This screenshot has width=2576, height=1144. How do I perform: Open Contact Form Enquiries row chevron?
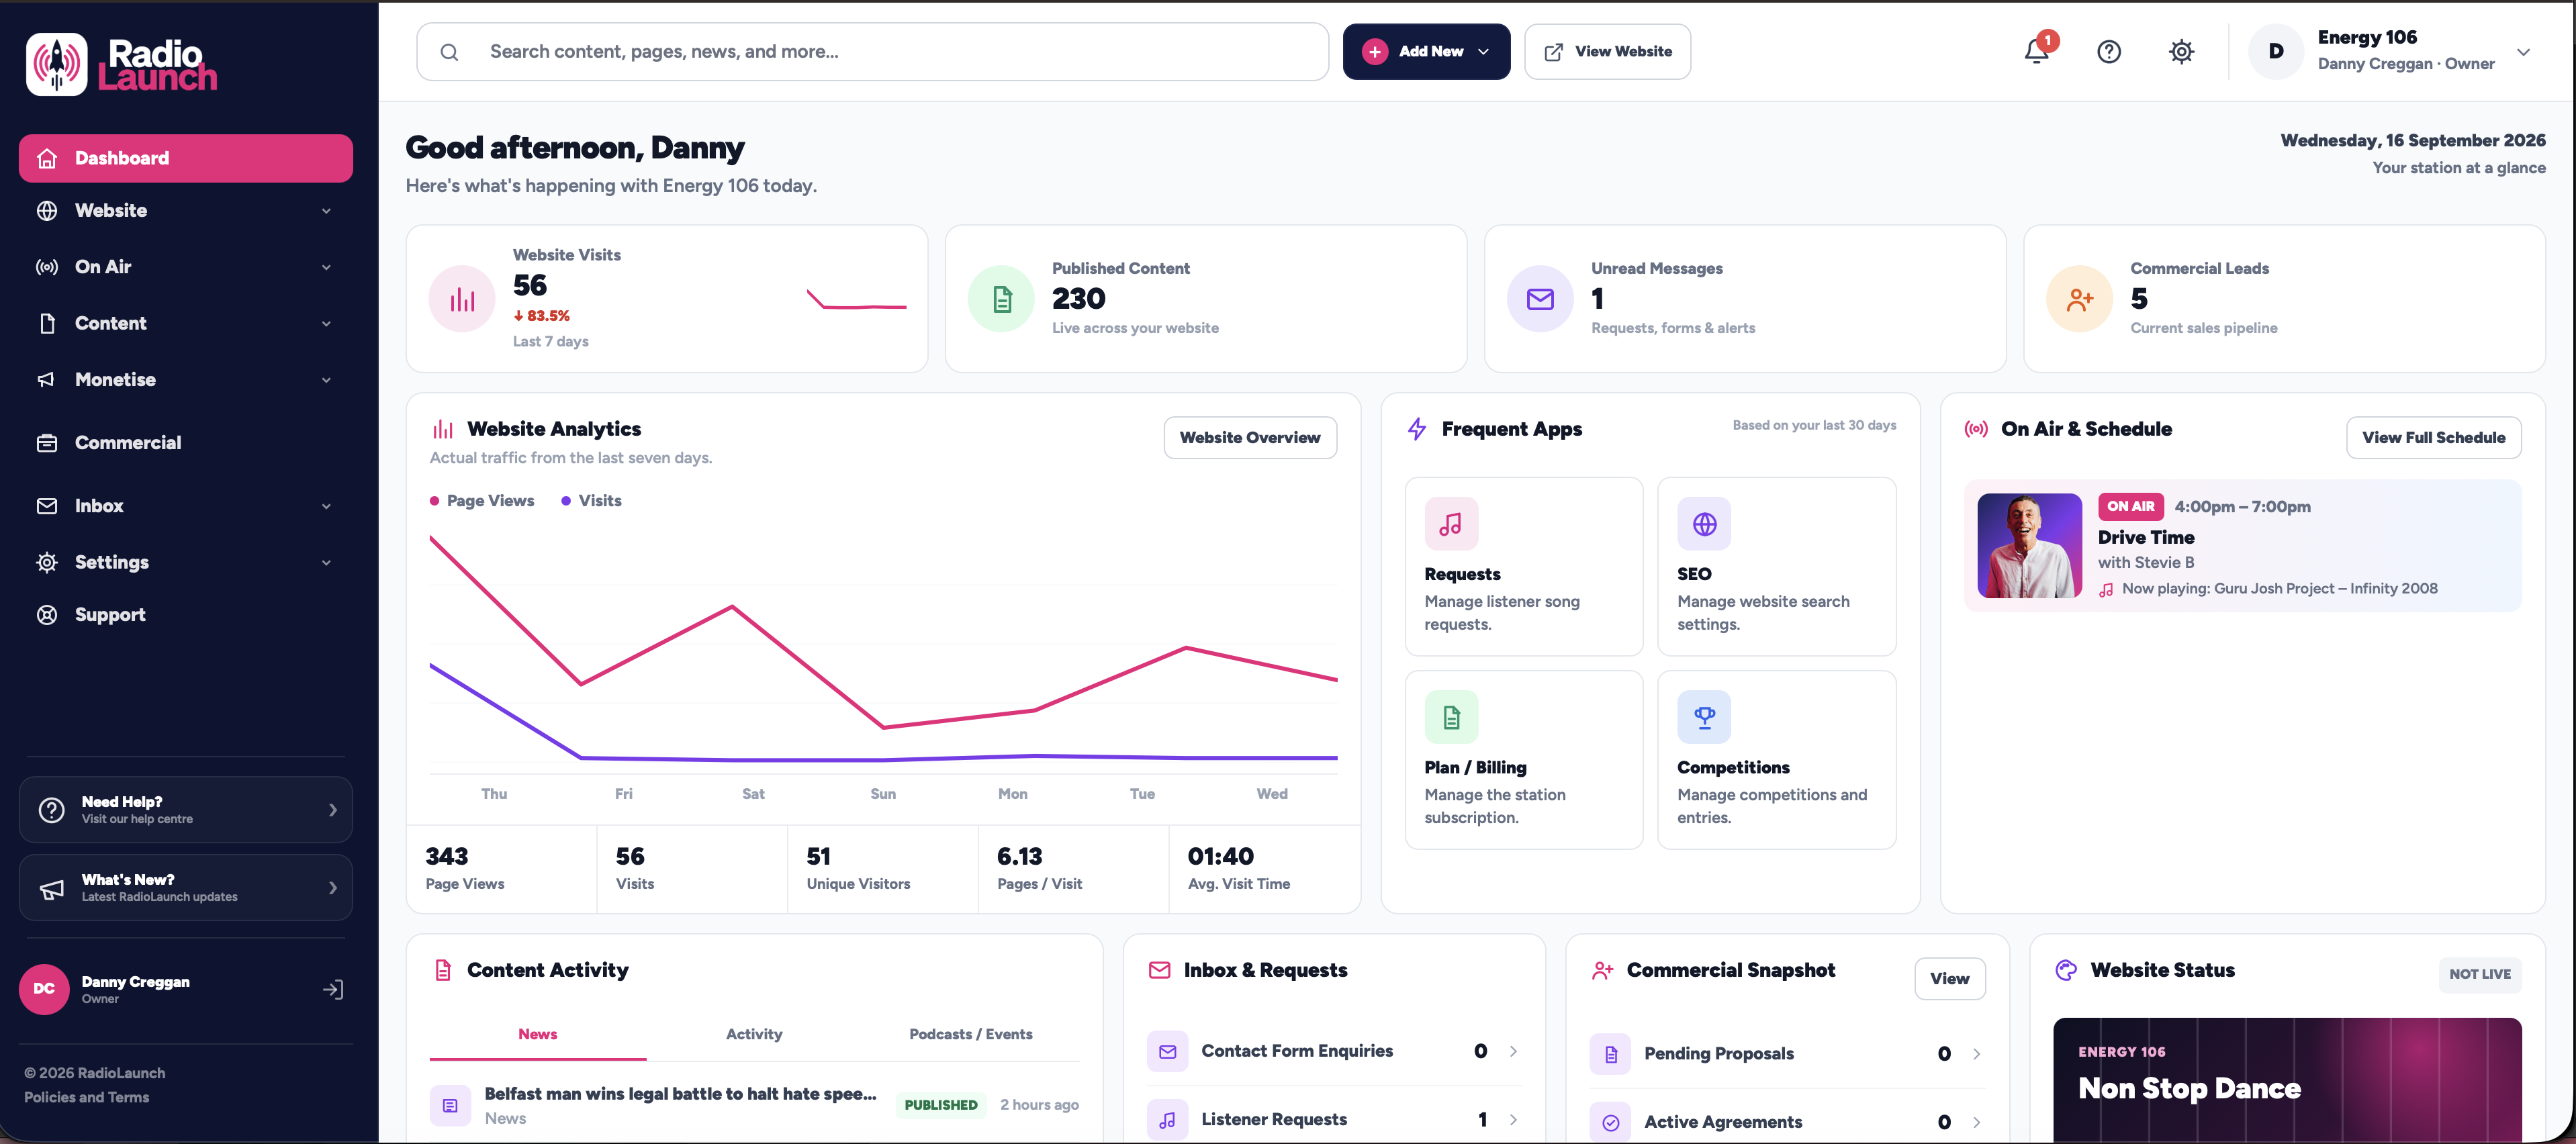1513,1051
